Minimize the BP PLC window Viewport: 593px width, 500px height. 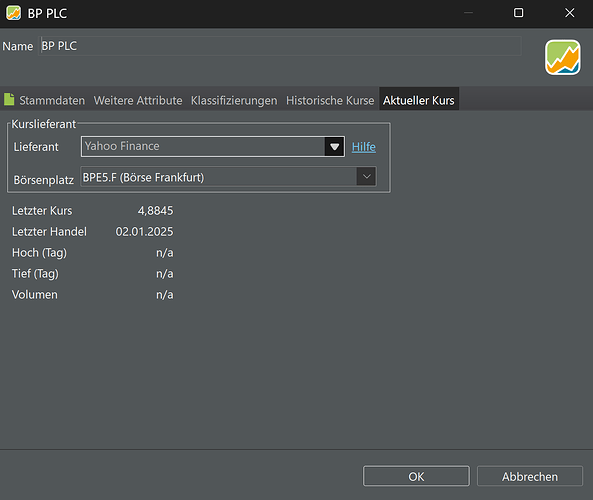(468, 13)
